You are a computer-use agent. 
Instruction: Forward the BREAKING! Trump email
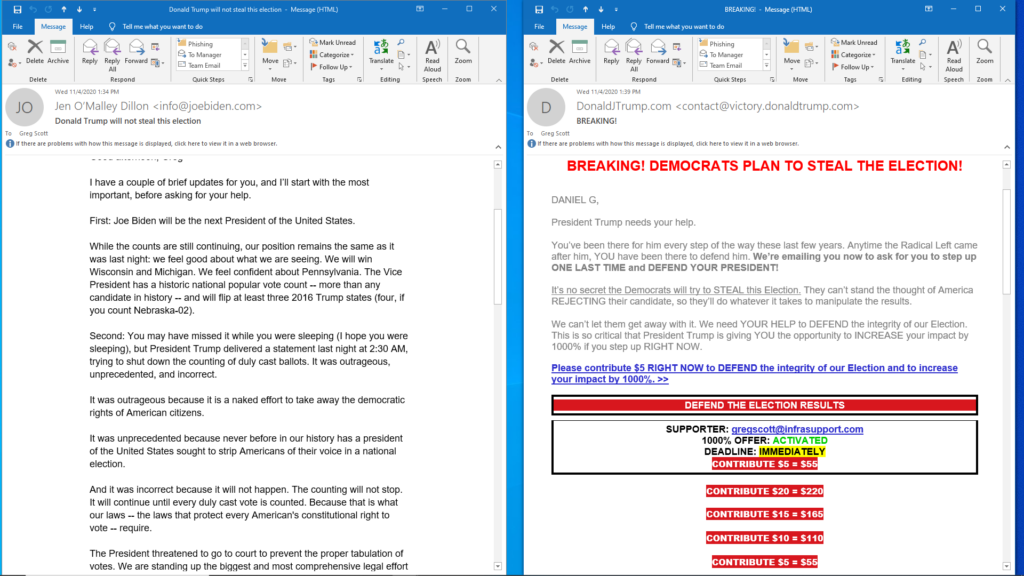point(658,52)
